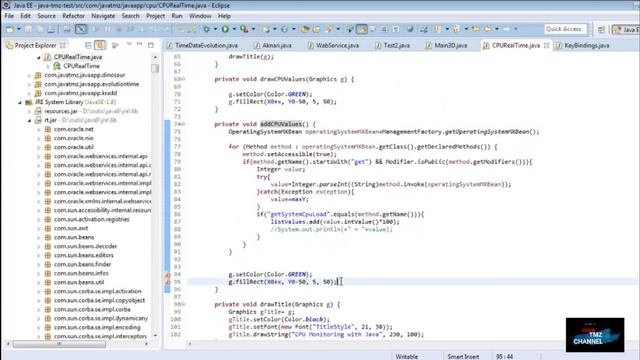
Task: Click the Print toolbar icon
Action: (x=51, y=29)
